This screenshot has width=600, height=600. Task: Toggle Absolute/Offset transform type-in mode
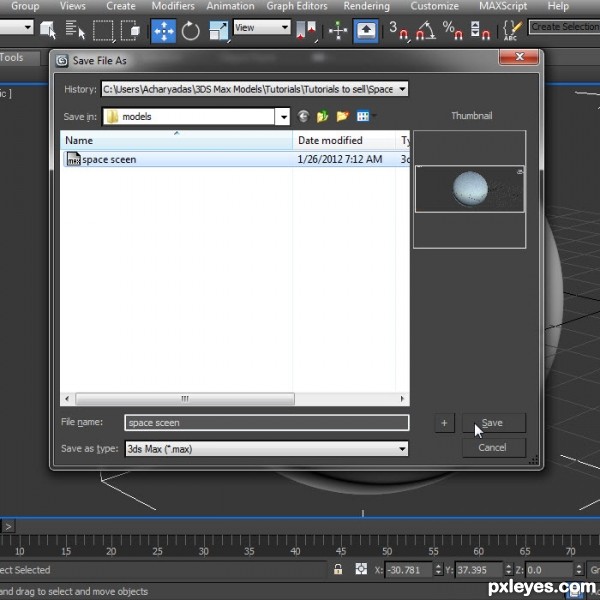coord(361,569)
